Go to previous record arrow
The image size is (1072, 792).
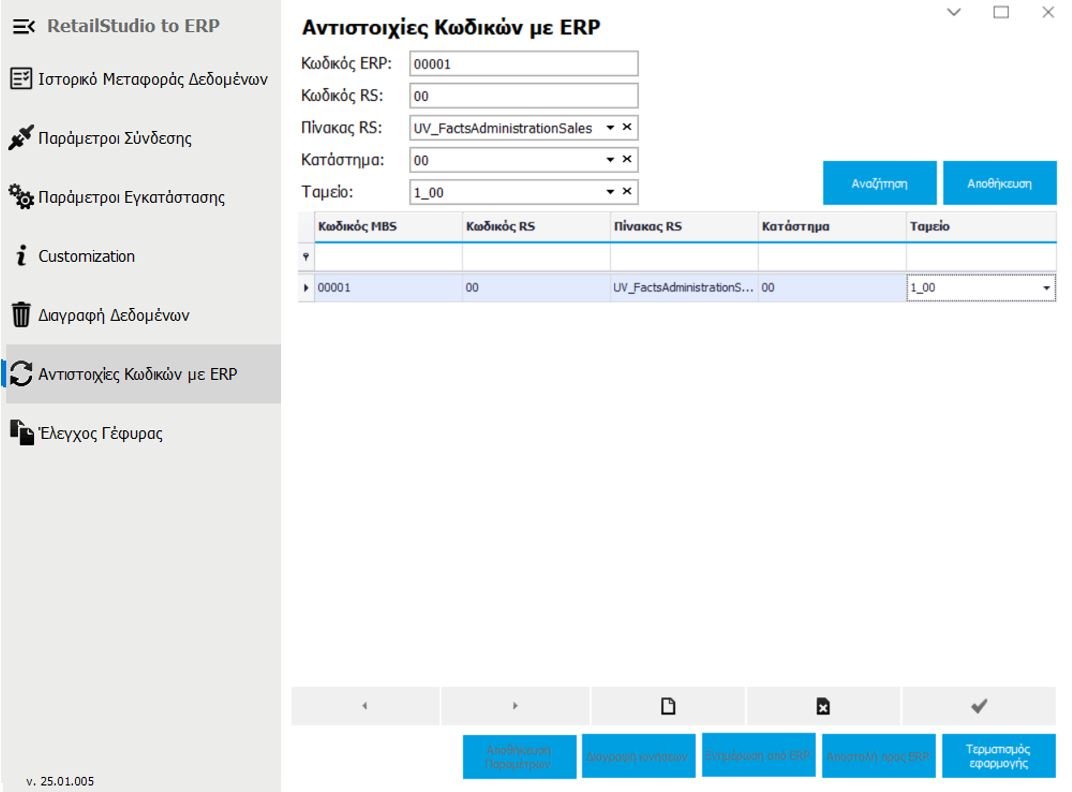[x=364, y=706]
